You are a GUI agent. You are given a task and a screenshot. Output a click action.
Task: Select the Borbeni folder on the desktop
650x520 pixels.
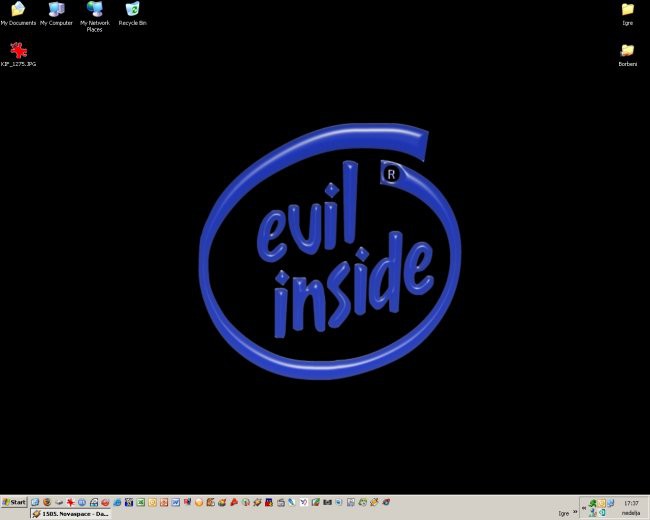tap(628, 55)
